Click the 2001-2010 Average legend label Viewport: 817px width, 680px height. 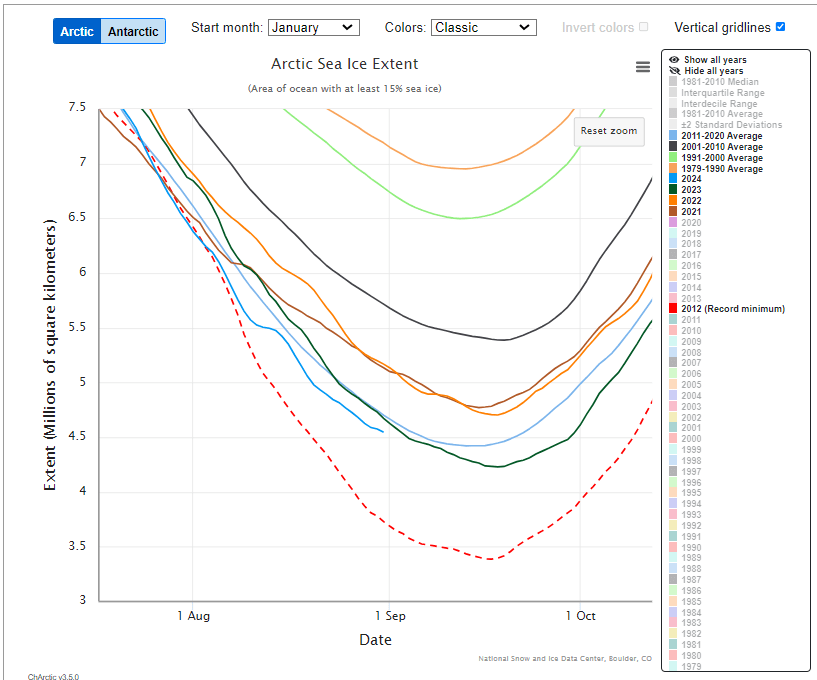point(721,147)
